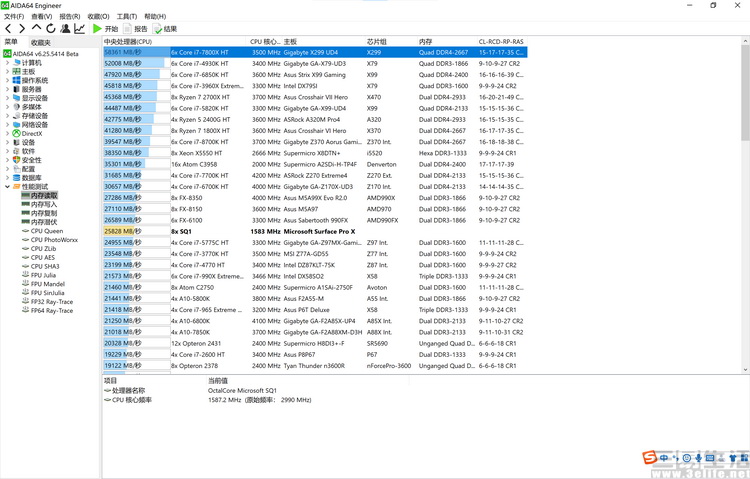
Task: Select the 内存复制 benchmark
Action: click(44, 213)
